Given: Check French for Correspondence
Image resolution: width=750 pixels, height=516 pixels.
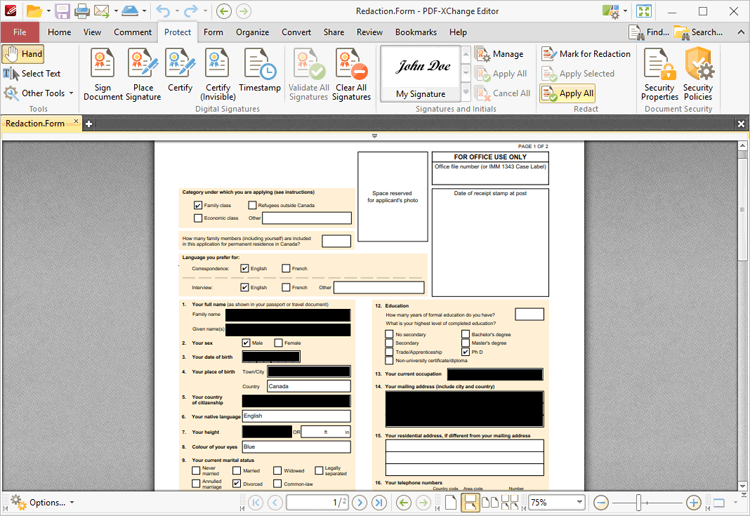Looking at the screenshot, I should coord(286,268).
